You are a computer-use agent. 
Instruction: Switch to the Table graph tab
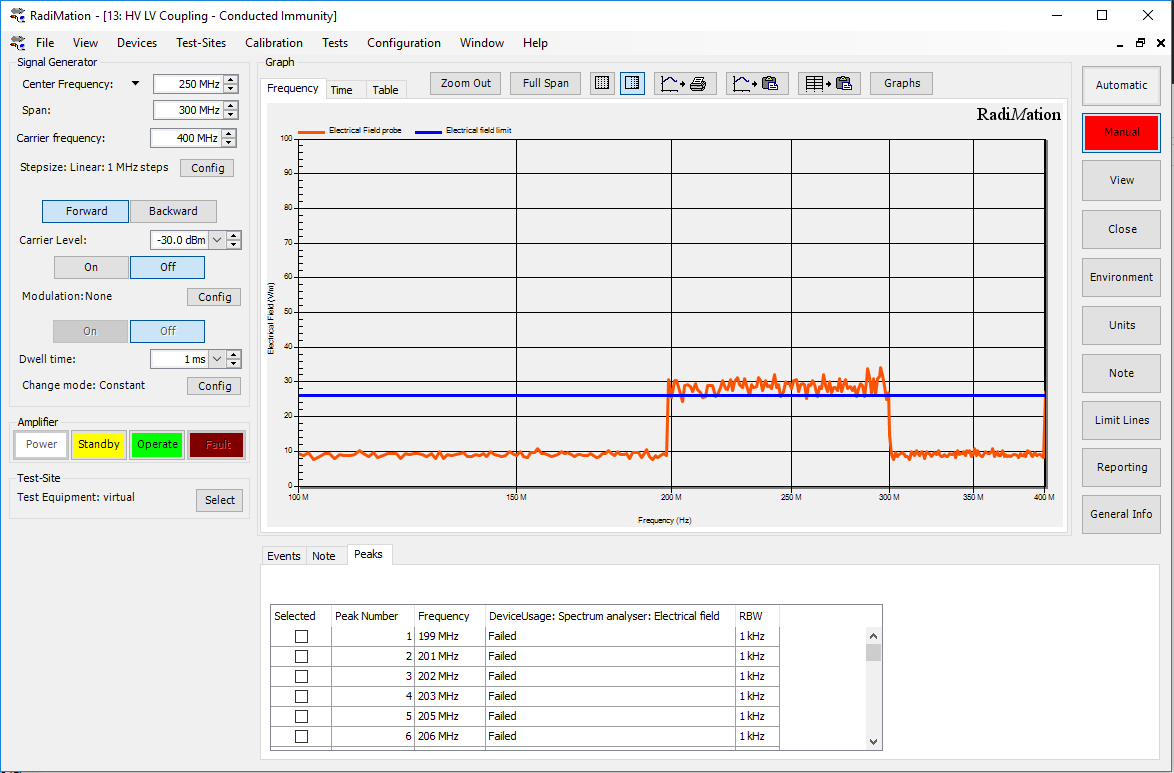[386, 90]
